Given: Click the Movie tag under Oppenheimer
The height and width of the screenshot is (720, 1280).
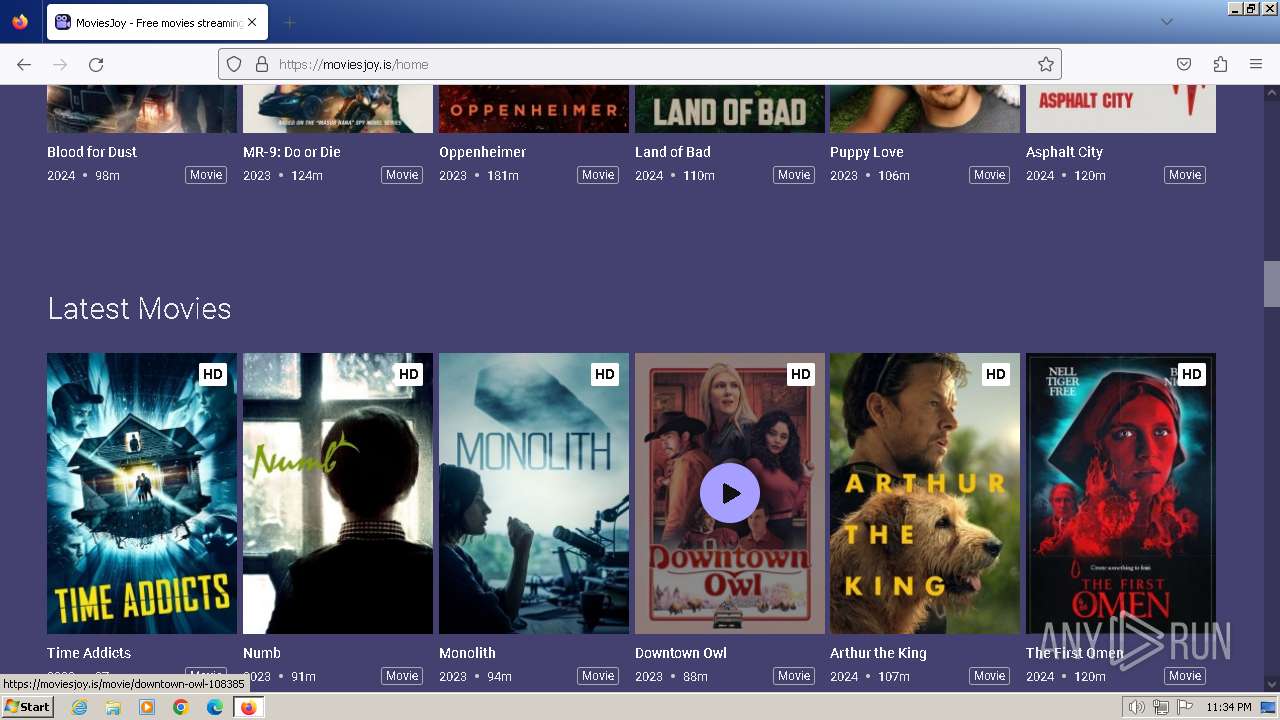Looking at the screenshot, I should 598,175.
